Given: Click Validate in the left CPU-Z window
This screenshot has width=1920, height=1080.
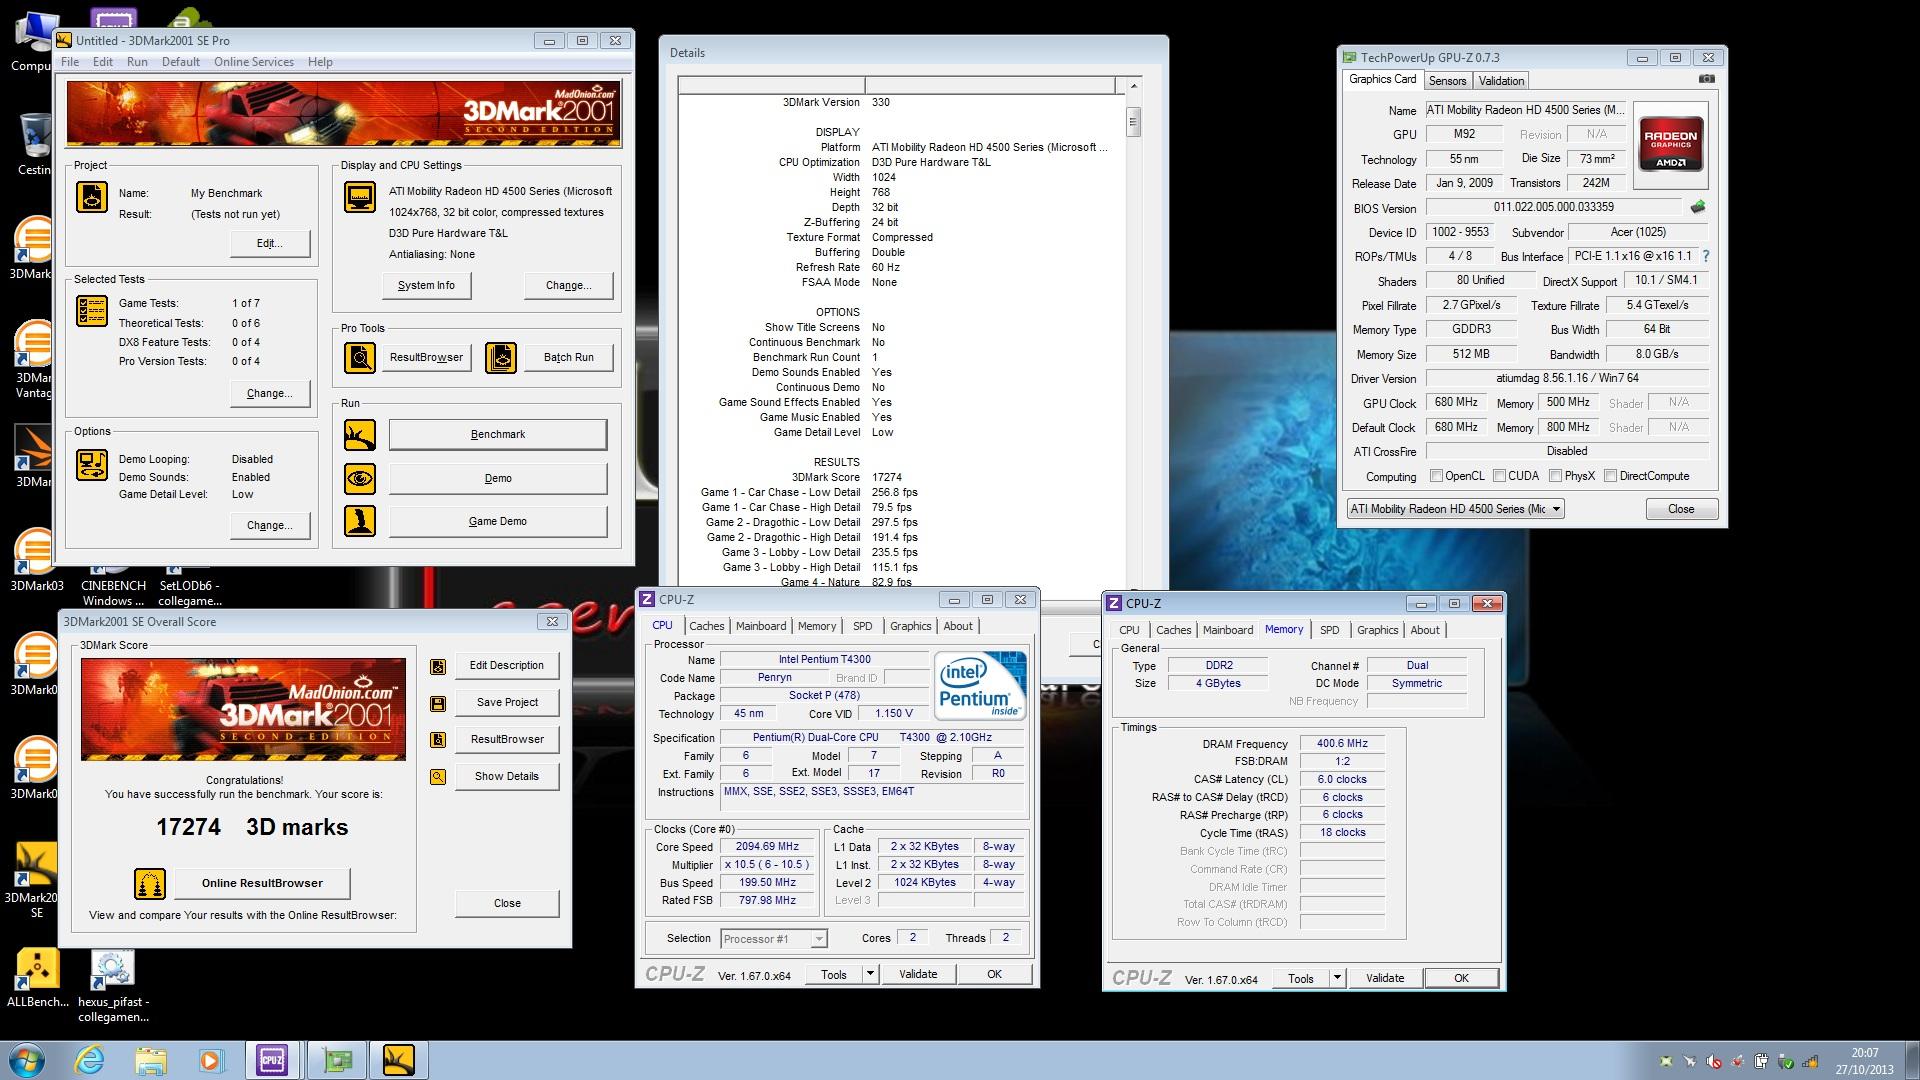Looking at the screenshot, I should 918,974.
